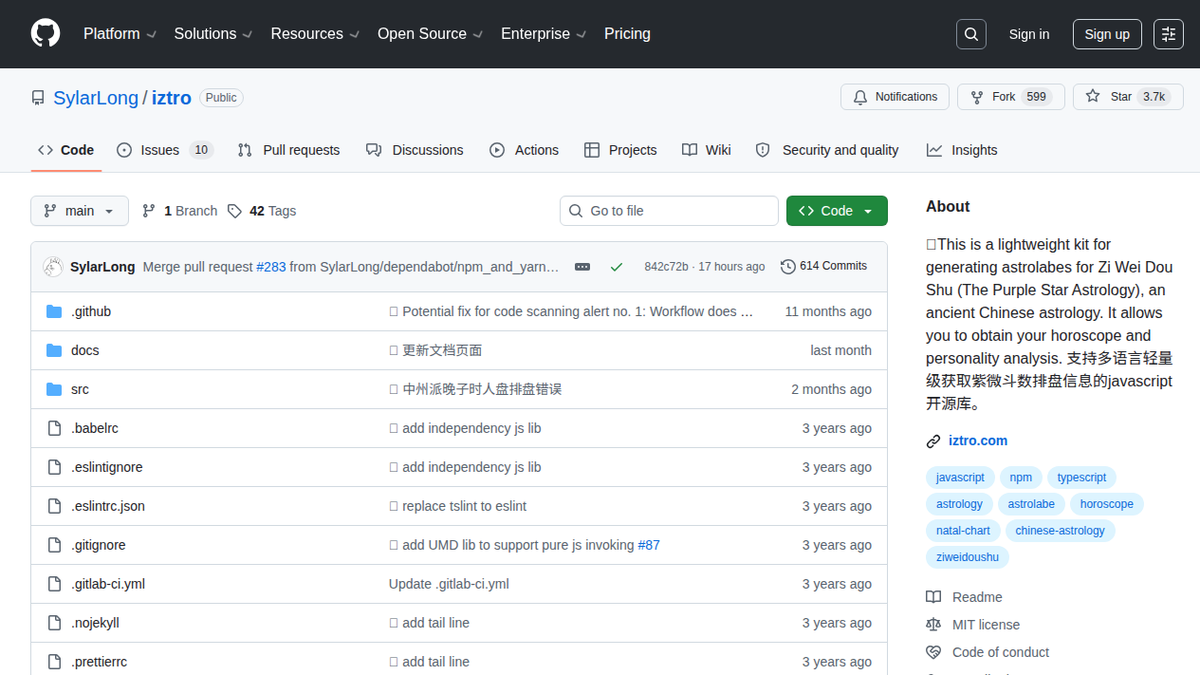Click the Readme book icon
This screenshot has width=1200, height=675.
pos(933,597)
